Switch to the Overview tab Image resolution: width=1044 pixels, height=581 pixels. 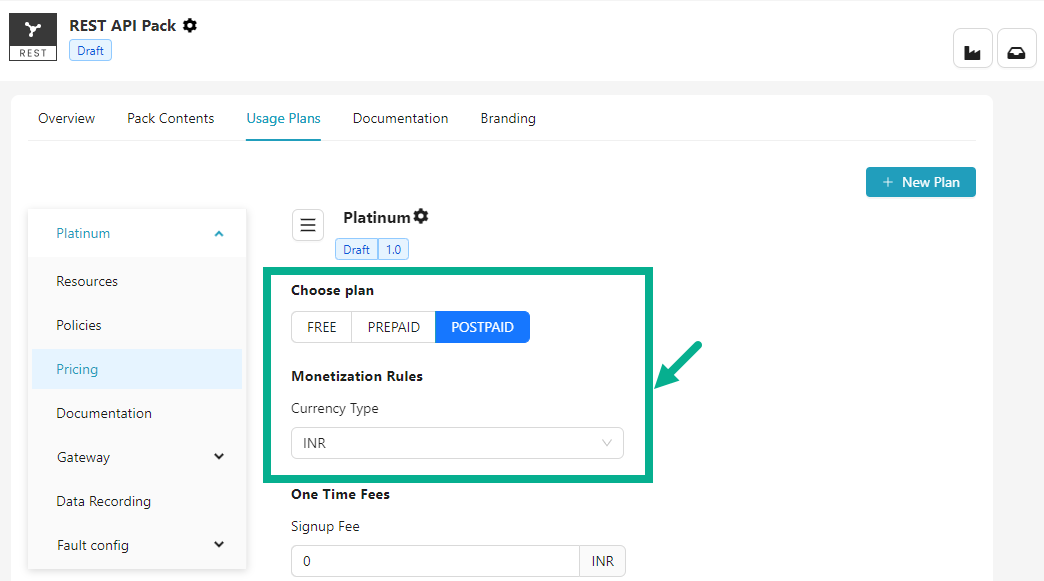pos(66,118)
